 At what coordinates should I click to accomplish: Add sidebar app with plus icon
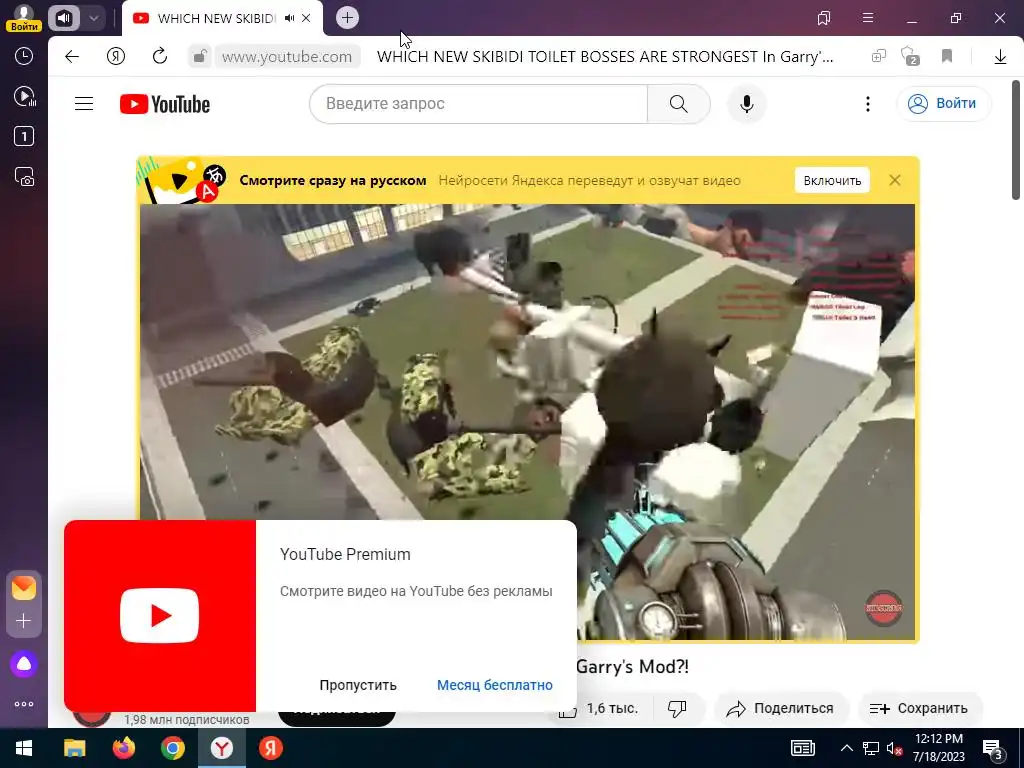(x=24, y=620)
